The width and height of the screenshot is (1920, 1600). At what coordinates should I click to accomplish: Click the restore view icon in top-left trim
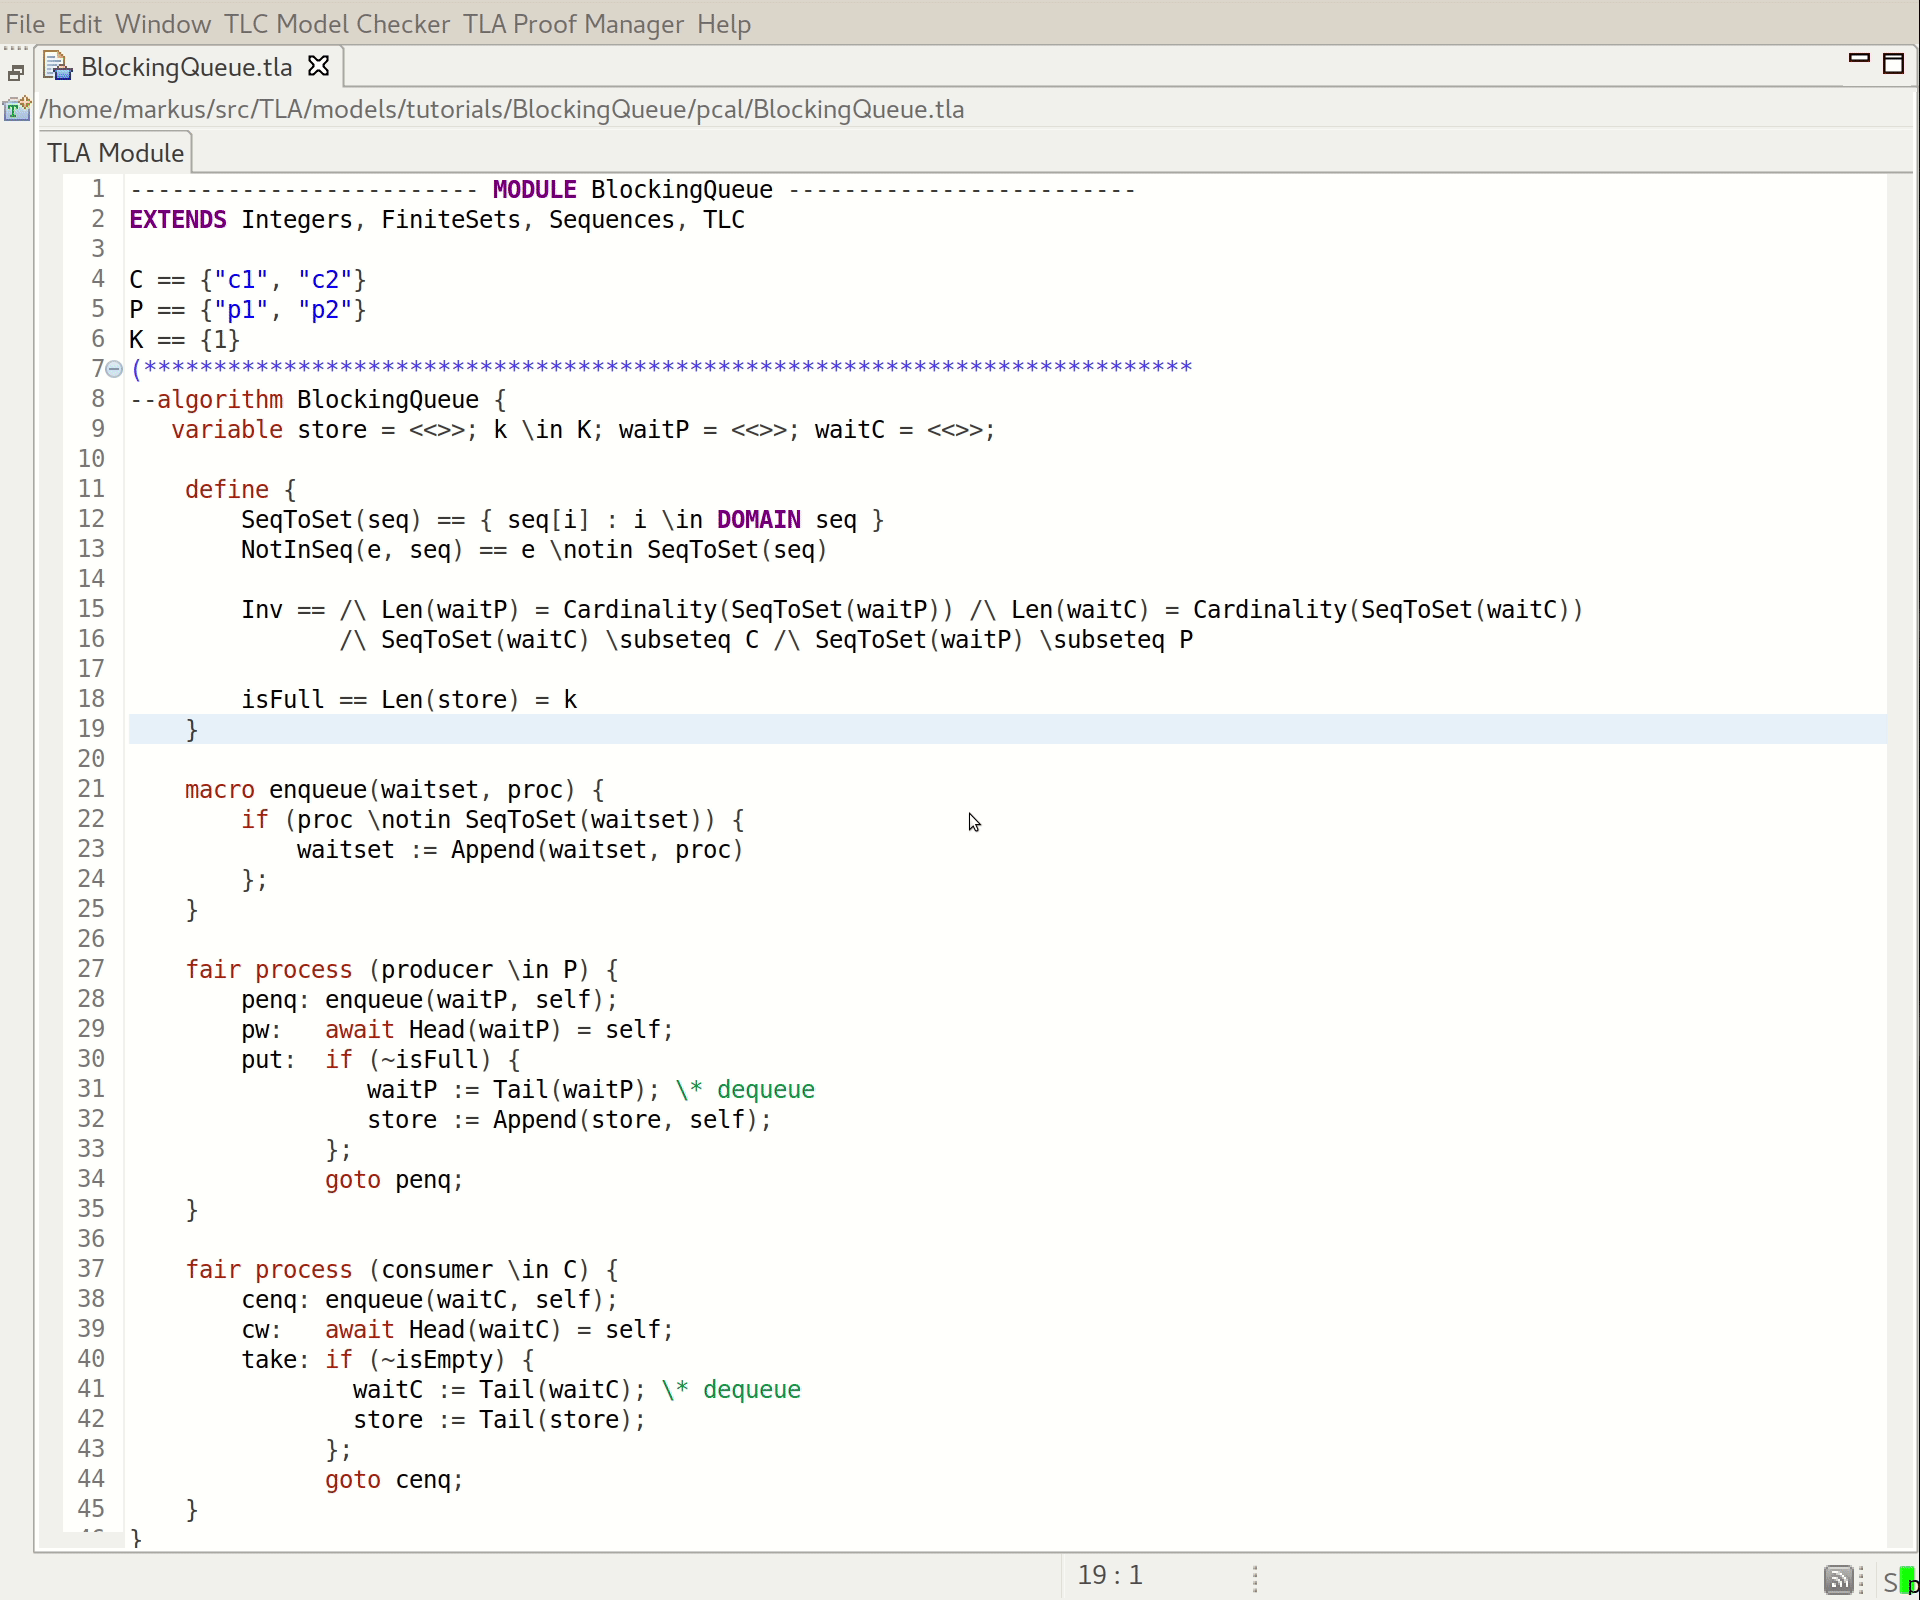(x=14, y=72)
